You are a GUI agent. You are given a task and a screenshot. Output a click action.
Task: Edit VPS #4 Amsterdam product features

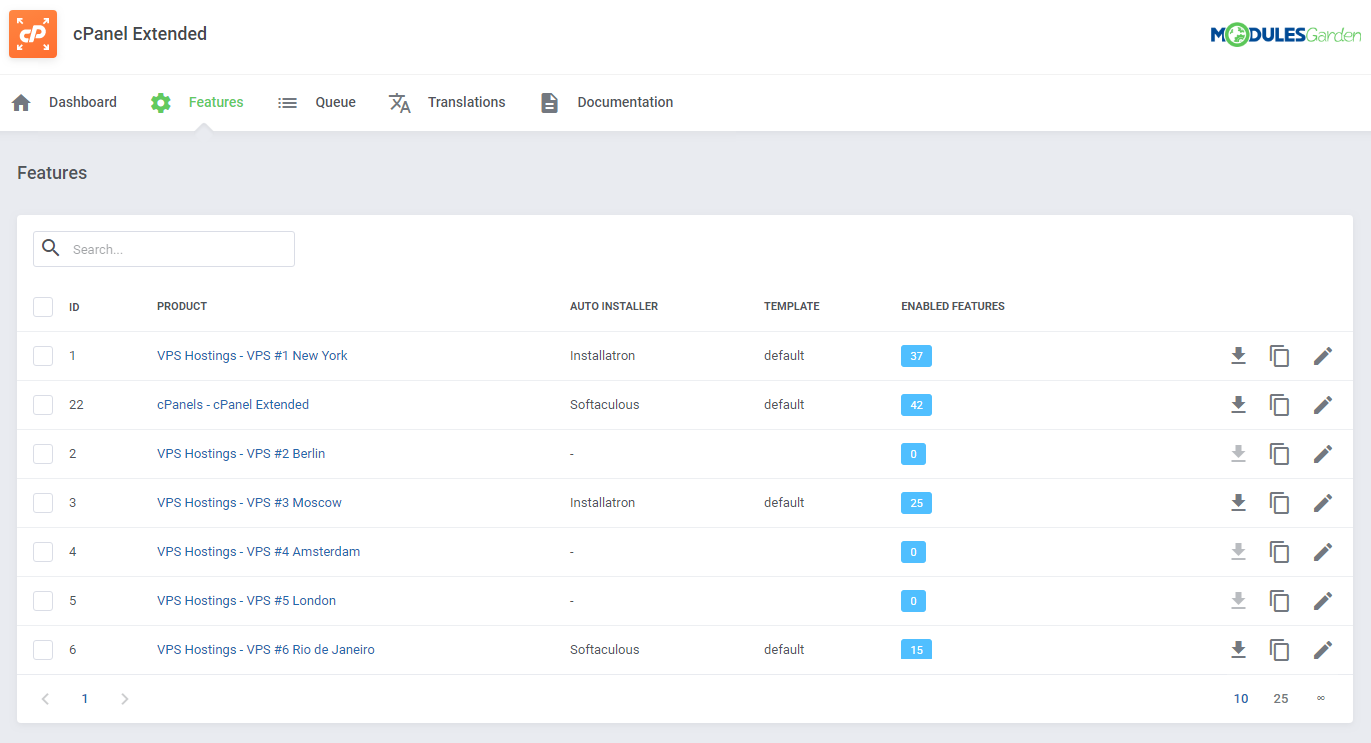pos(1322,551)
